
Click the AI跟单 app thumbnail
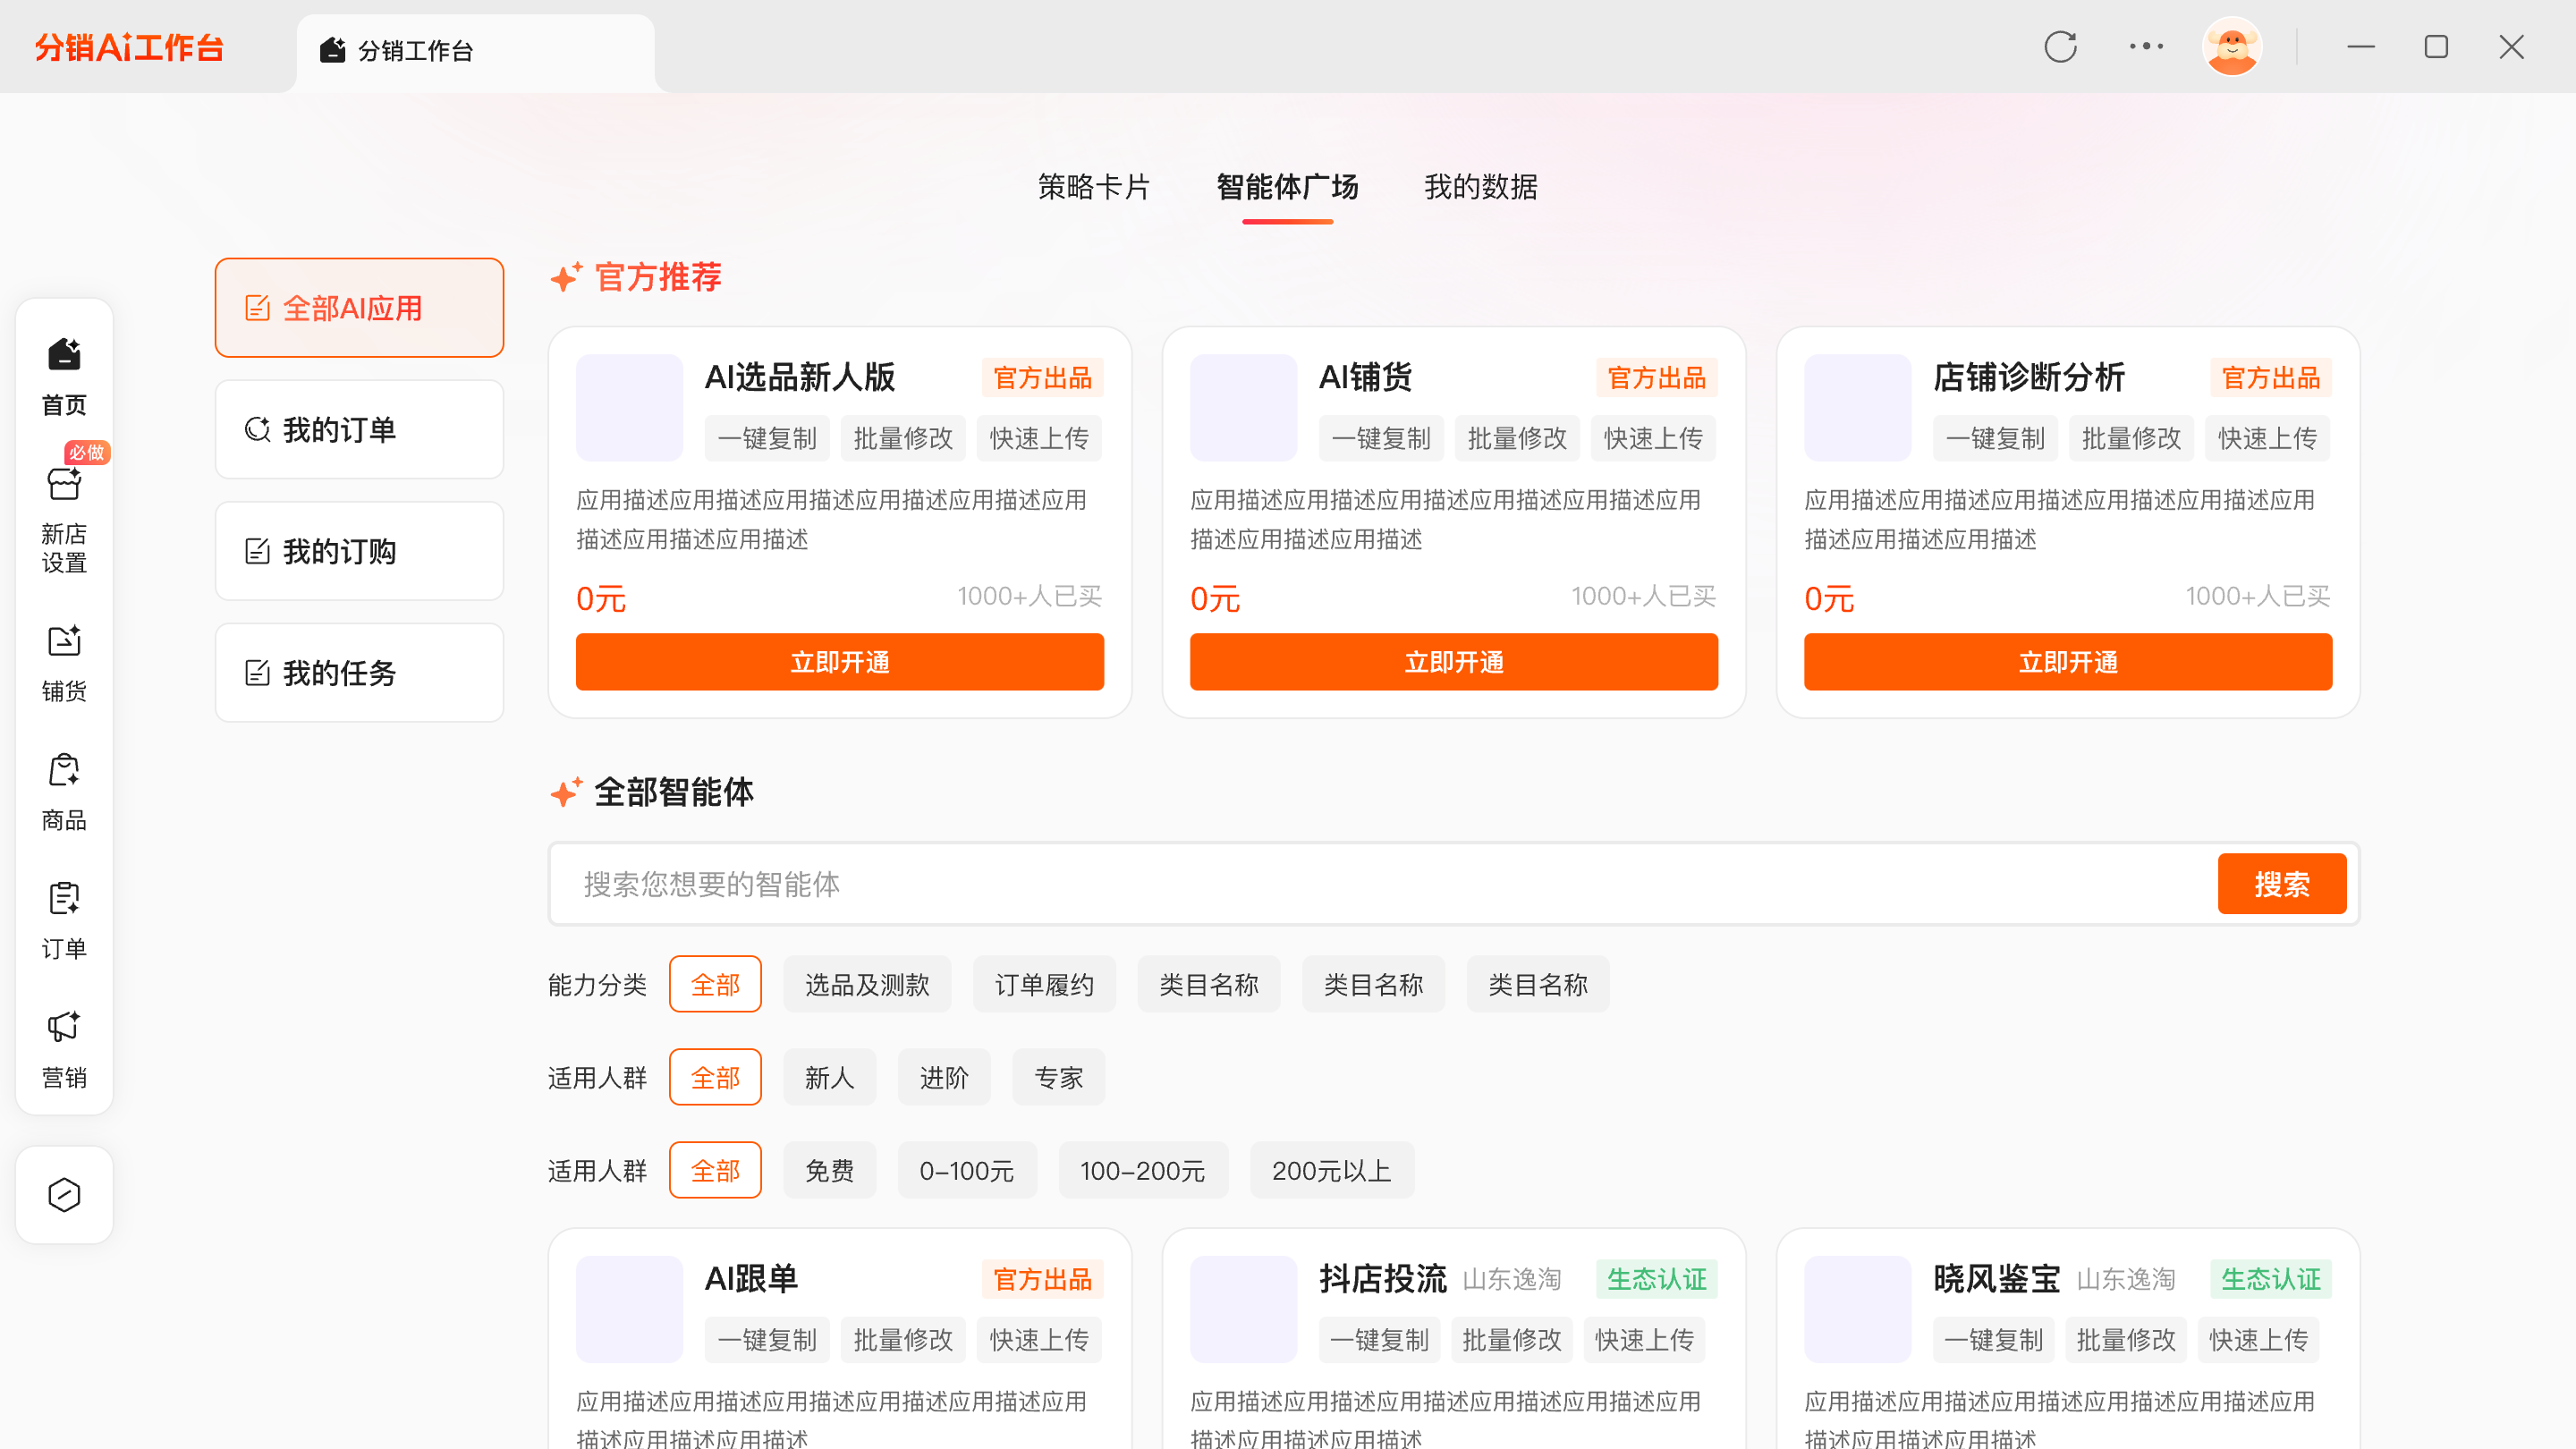click(x=629, y=1308)
